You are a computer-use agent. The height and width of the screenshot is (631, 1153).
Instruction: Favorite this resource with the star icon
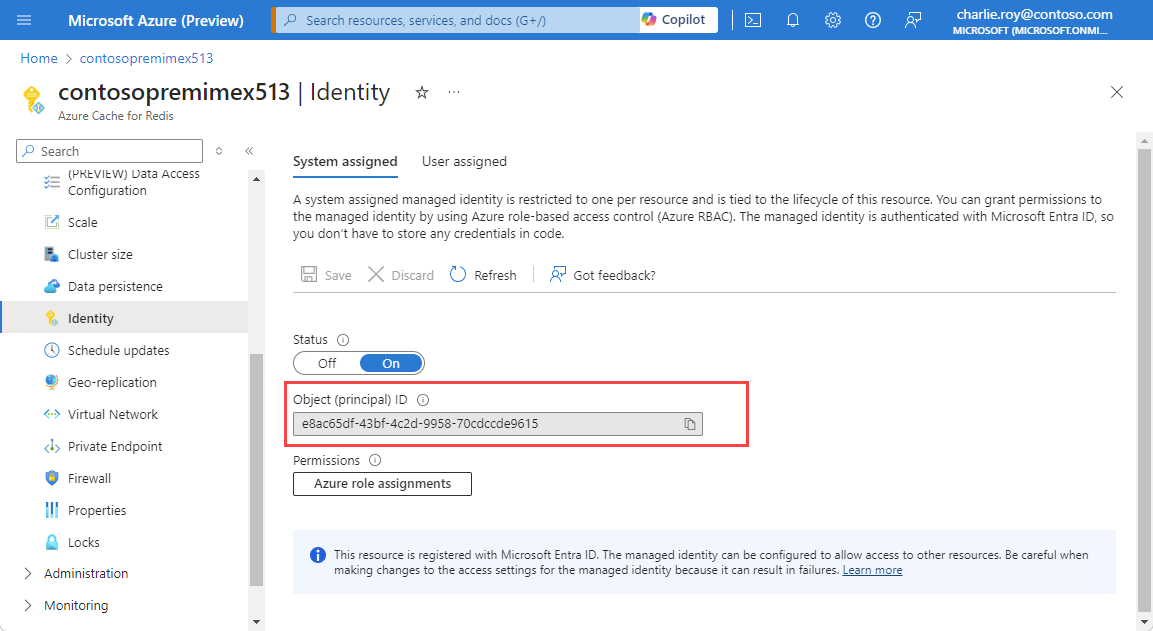tap(422, 92)
